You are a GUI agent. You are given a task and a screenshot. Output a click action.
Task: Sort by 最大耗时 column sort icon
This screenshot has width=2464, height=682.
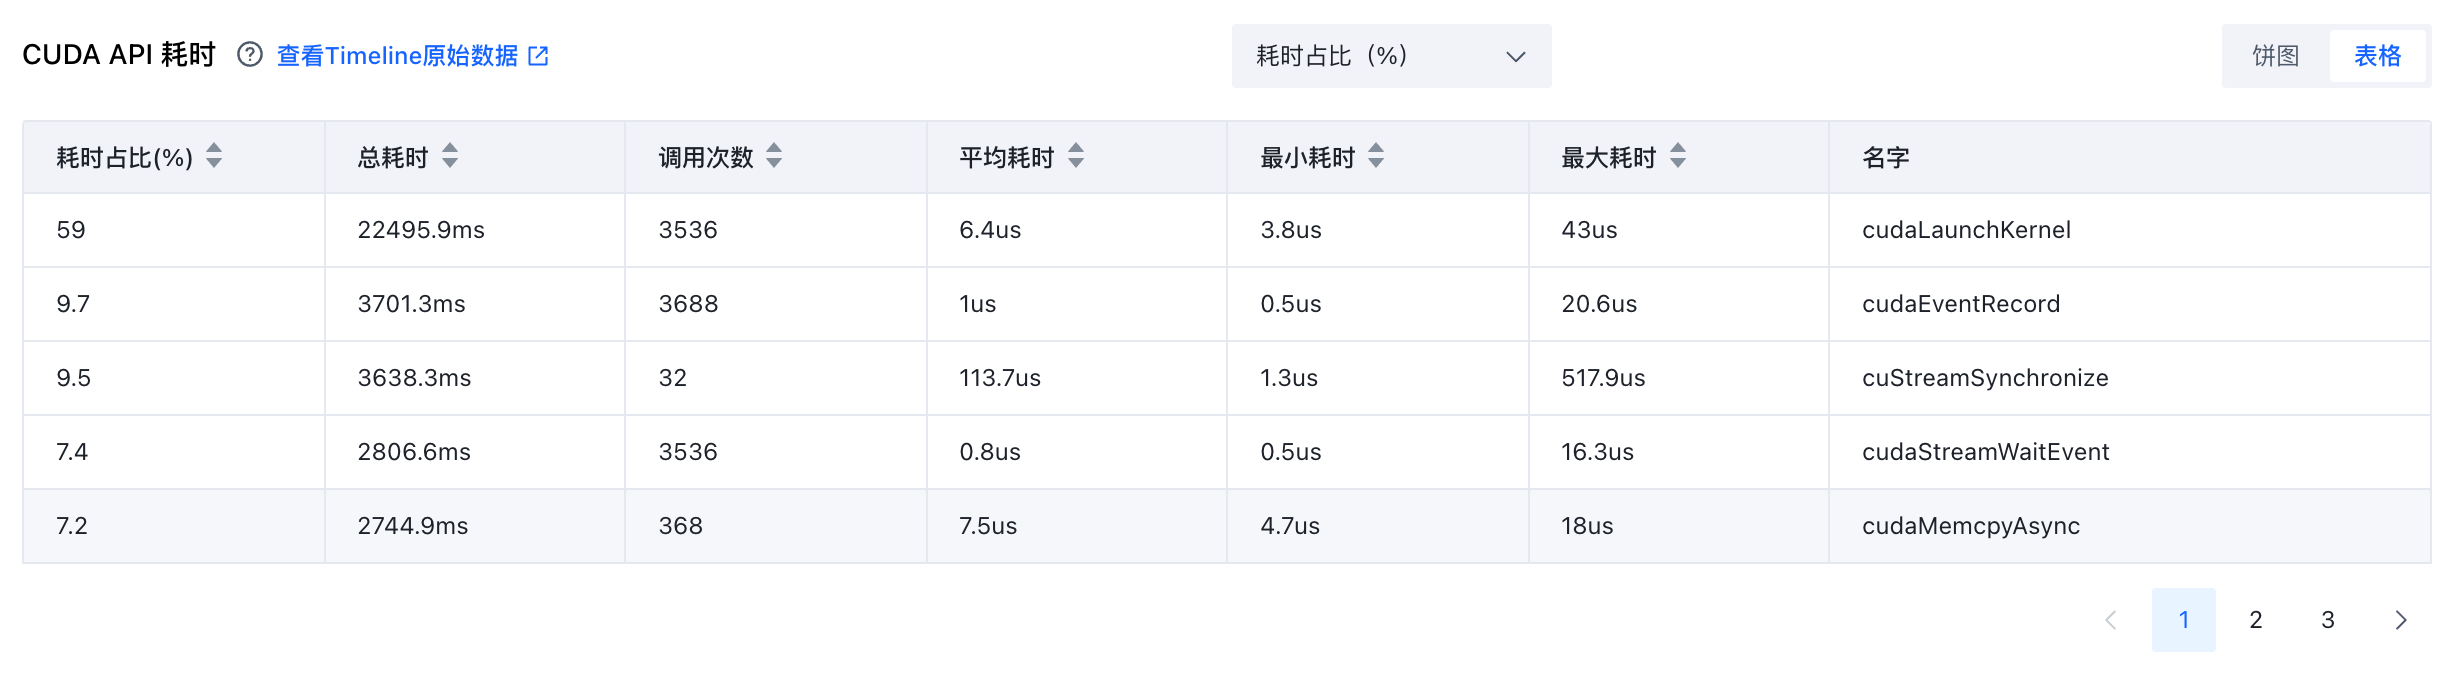pyautogui.click(x=1678, y=156)
